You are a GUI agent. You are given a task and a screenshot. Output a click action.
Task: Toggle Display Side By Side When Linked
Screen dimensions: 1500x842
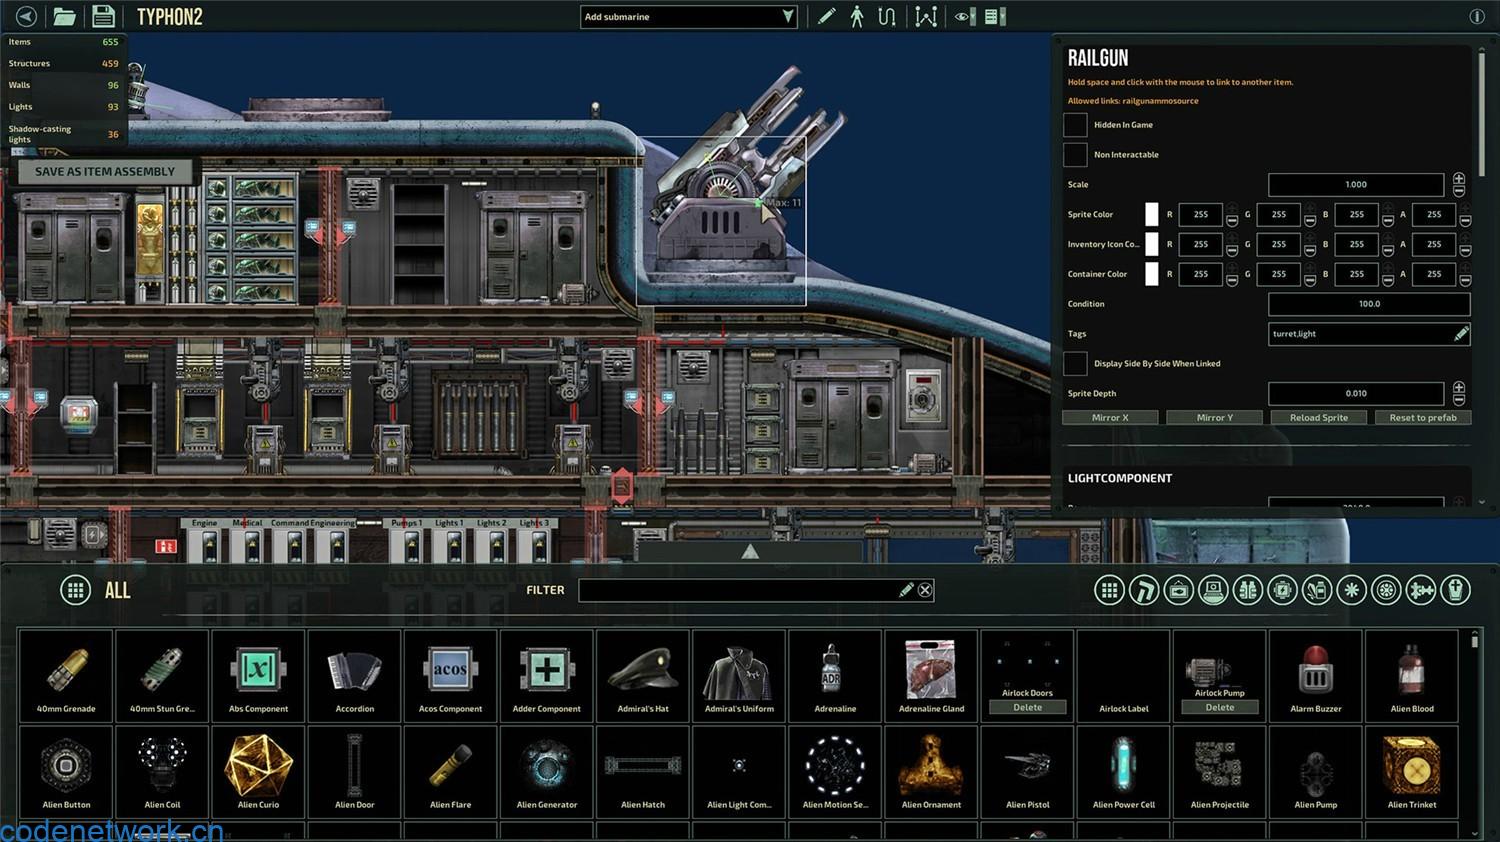(x=1075, y=364)
